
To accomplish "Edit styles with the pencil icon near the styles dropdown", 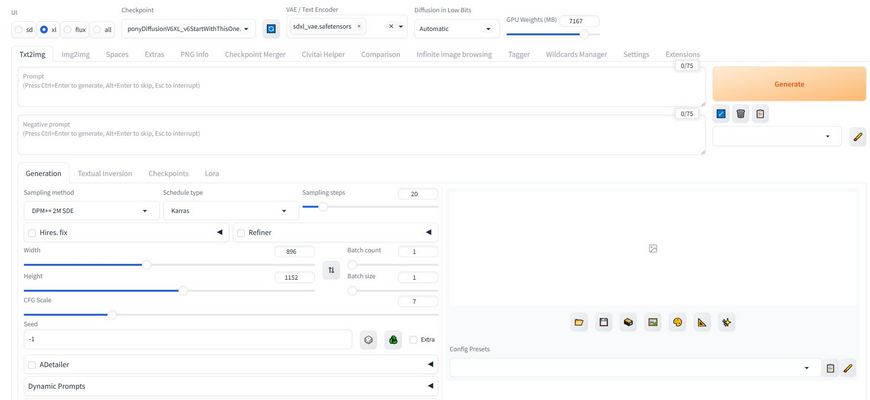I will point(857,136).
